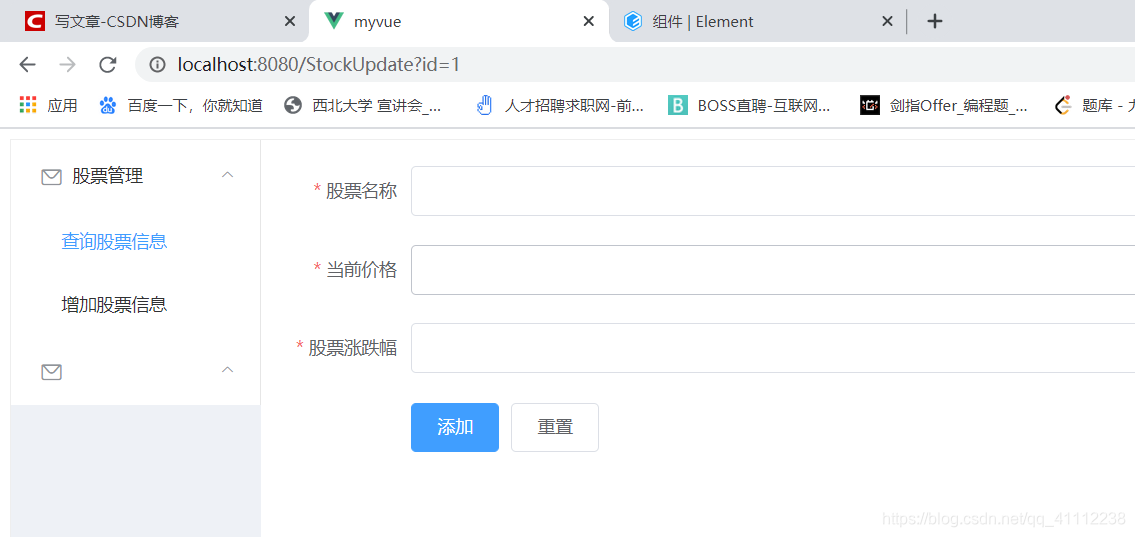Close the myvue tab
Viewport: 1135px width, 537px height.
(x=588, y=22)
